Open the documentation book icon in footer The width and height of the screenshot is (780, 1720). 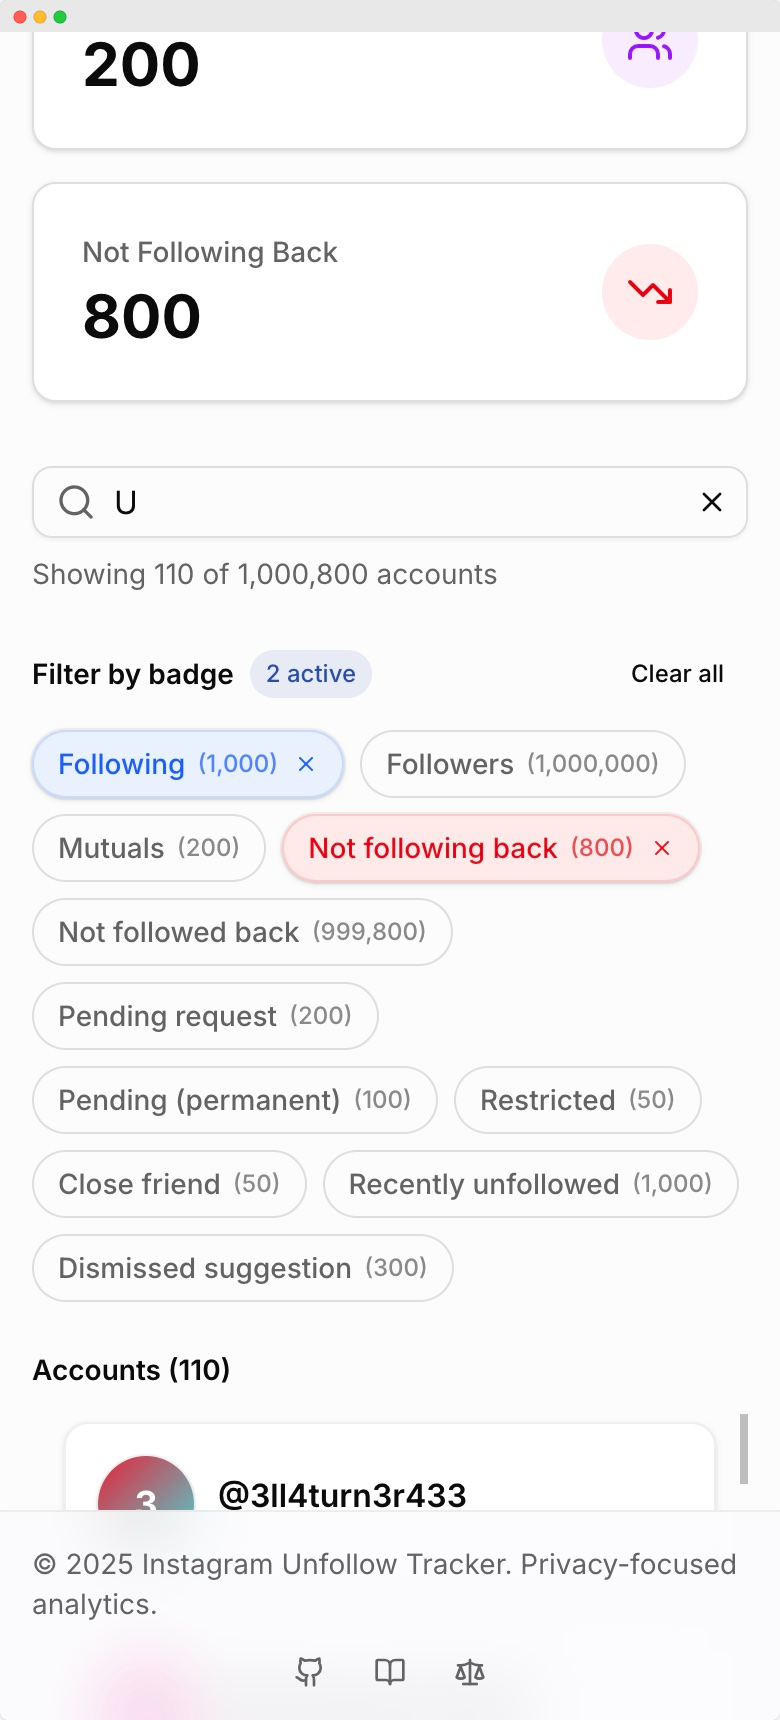click(x=390, y=1671)
